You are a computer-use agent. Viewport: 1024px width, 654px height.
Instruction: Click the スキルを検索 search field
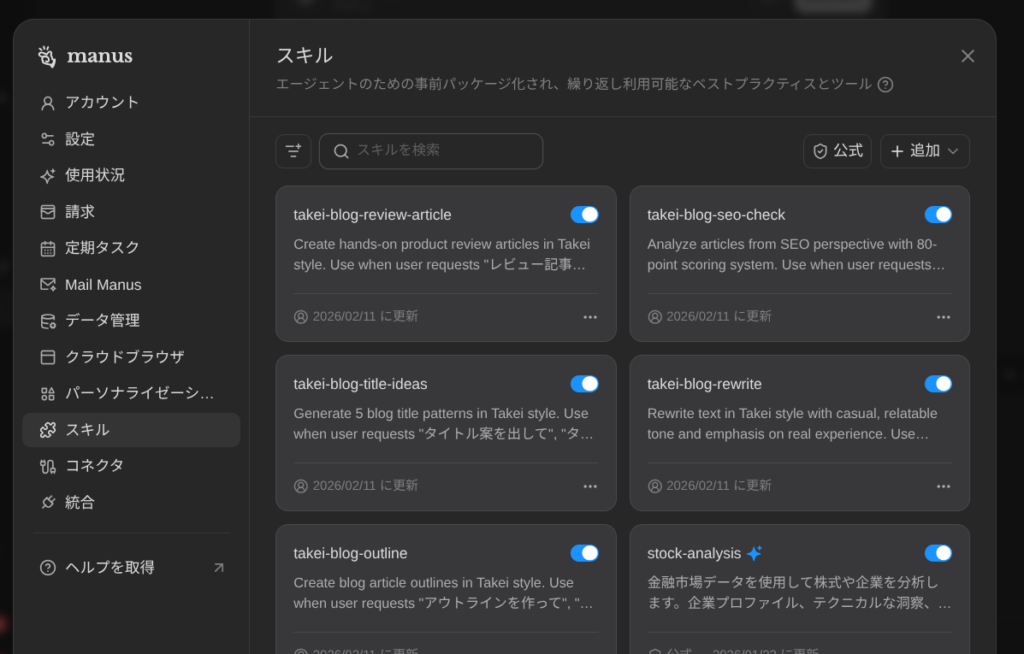pyautogui.click(x=440, y=151)
